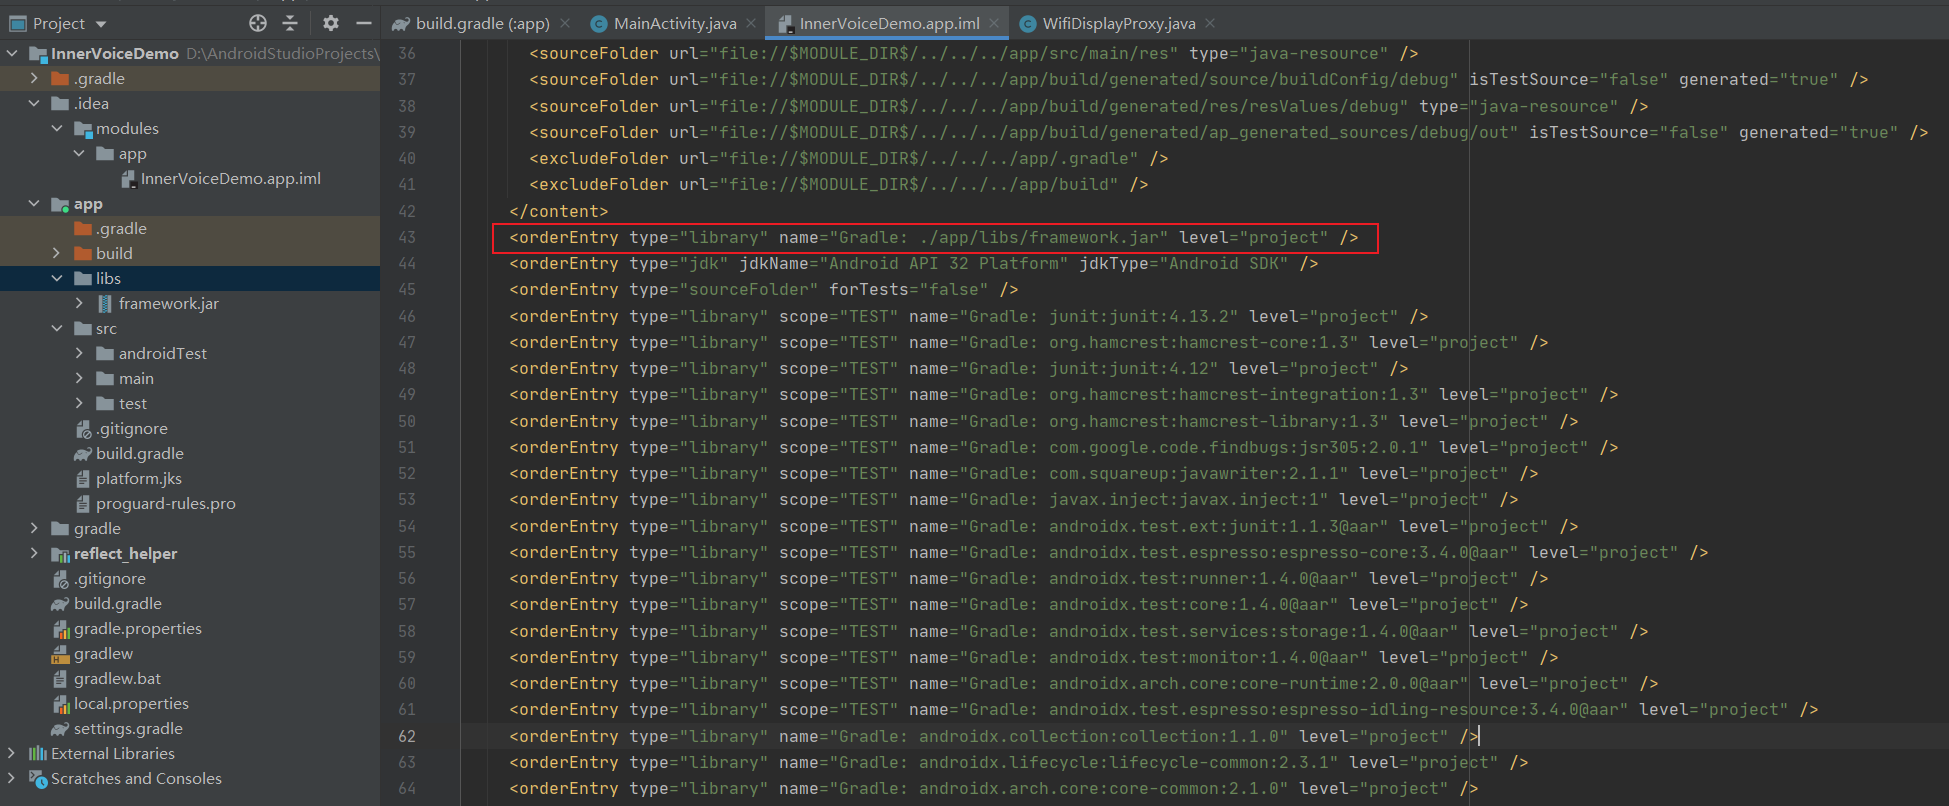Image resolution: width=1949 pixels, height=806 pixels.
Task: Select the libs folder row
Action: point(190,278)
